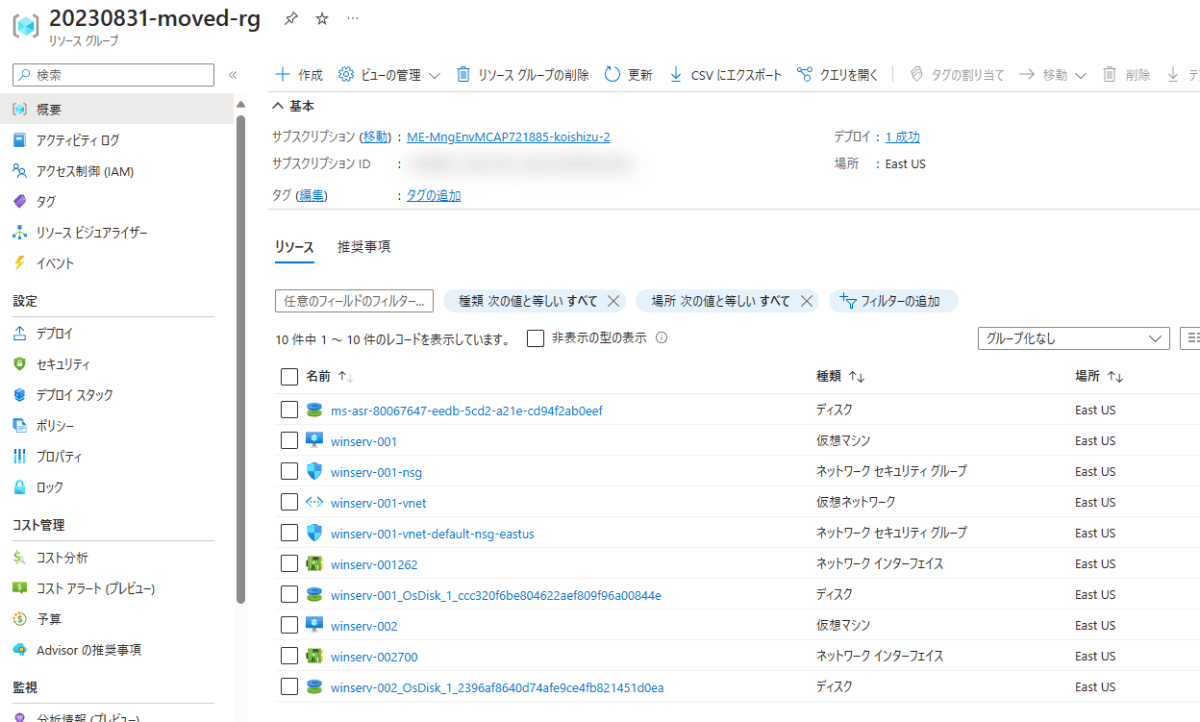The image size is (1200, 722).
Task: Open the ellipsis more options in title
Action: pyautogui.click(x=352, y=19)
